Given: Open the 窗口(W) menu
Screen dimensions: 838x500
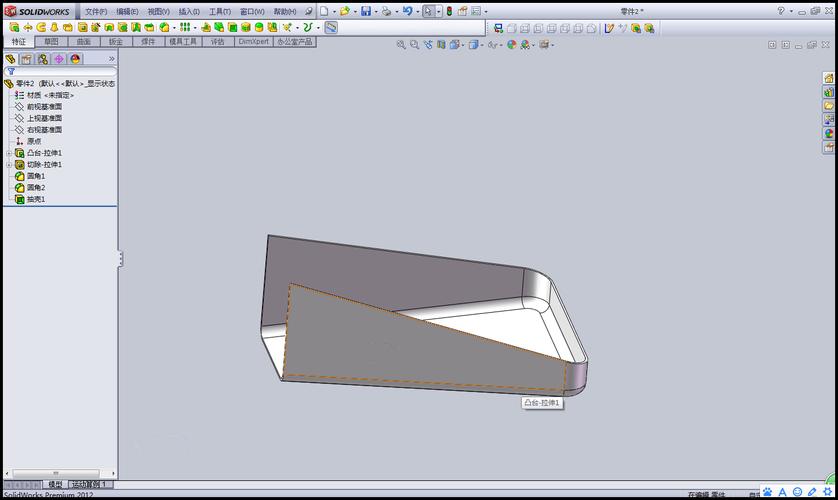Looking at the screenshot, I should [252, 11].
